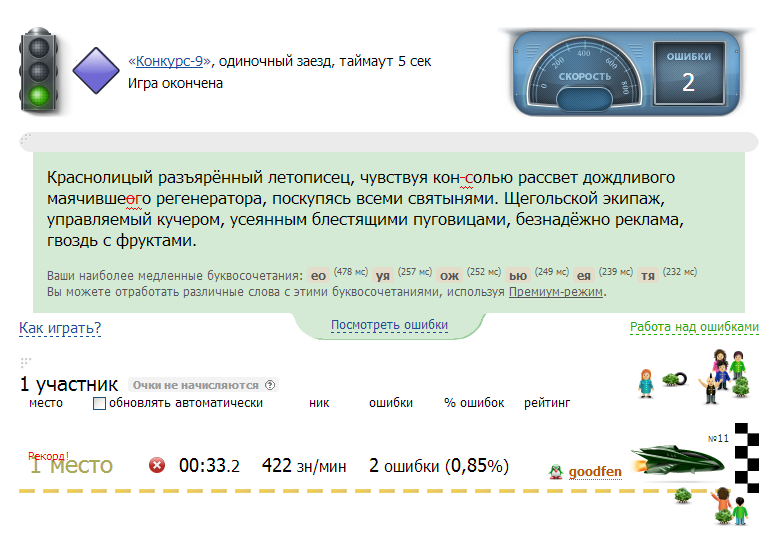This screenshot has width=765, height=535.
Task: Click the speed value '422 зн/мин'
Action: coord(304,466)
